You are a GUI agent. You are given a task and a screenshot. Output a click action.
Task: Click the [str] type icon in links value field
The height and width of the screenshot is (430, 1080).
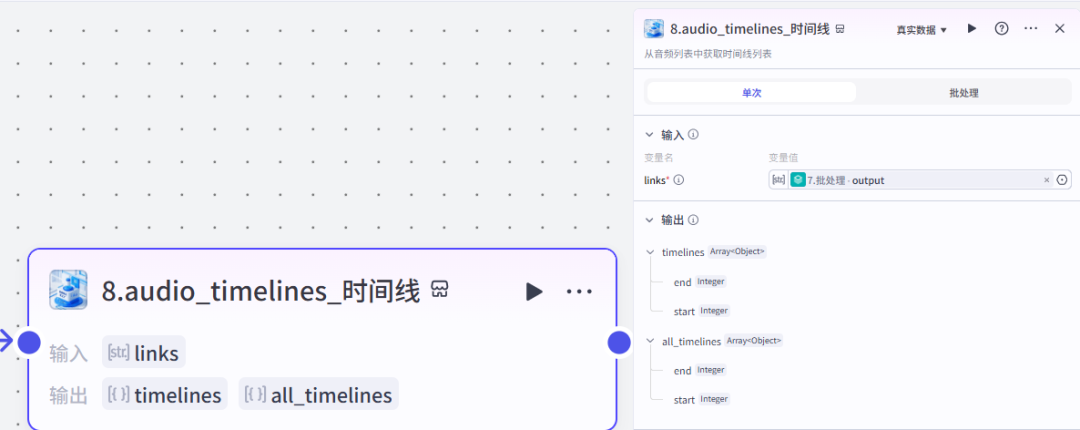click(x=779, y=180)
